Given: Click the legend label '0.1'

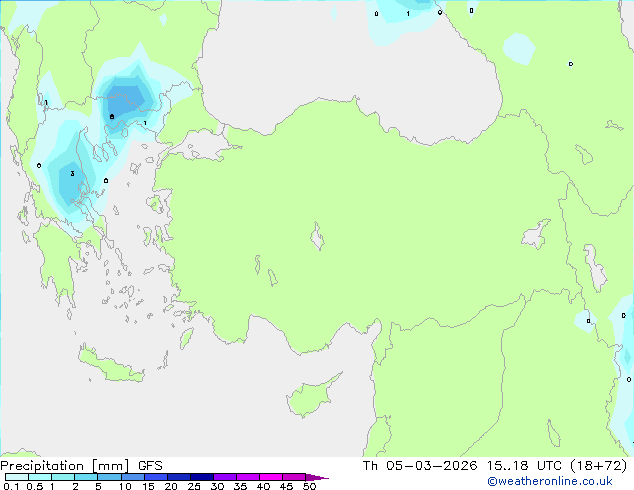Looking at the screenshot, I should (x=11, y=486).
